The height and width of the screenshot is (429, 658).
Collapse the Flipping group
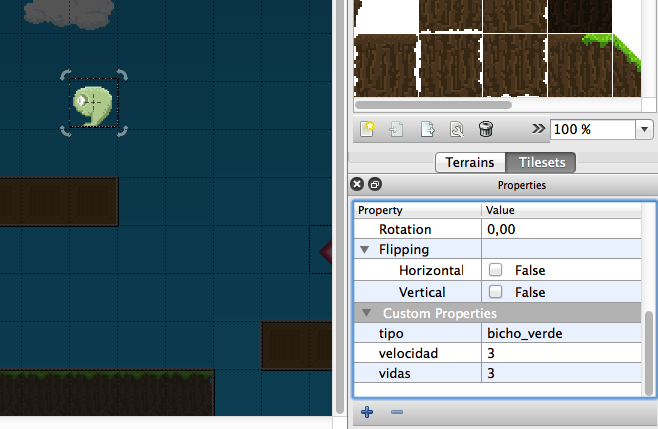point(365,250)
